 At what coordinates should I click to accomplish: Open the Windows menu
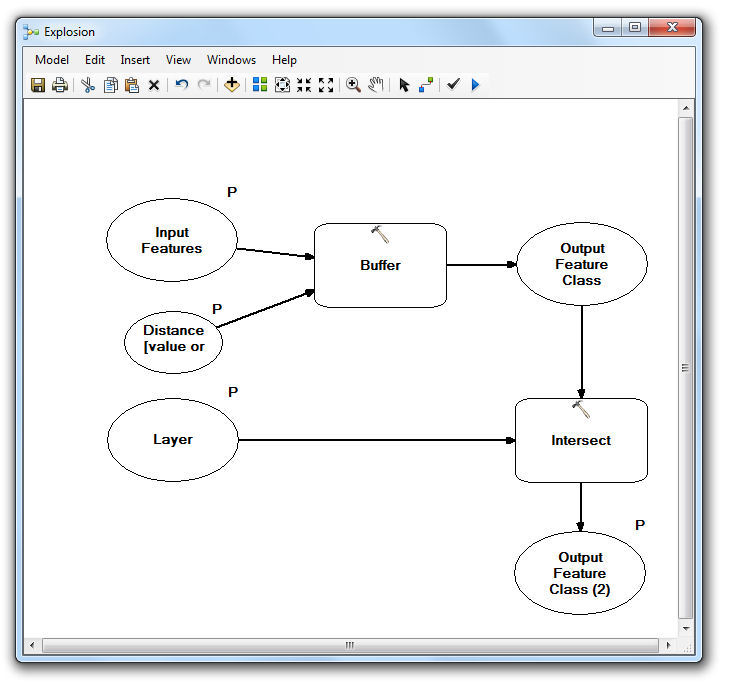point(231,60)
